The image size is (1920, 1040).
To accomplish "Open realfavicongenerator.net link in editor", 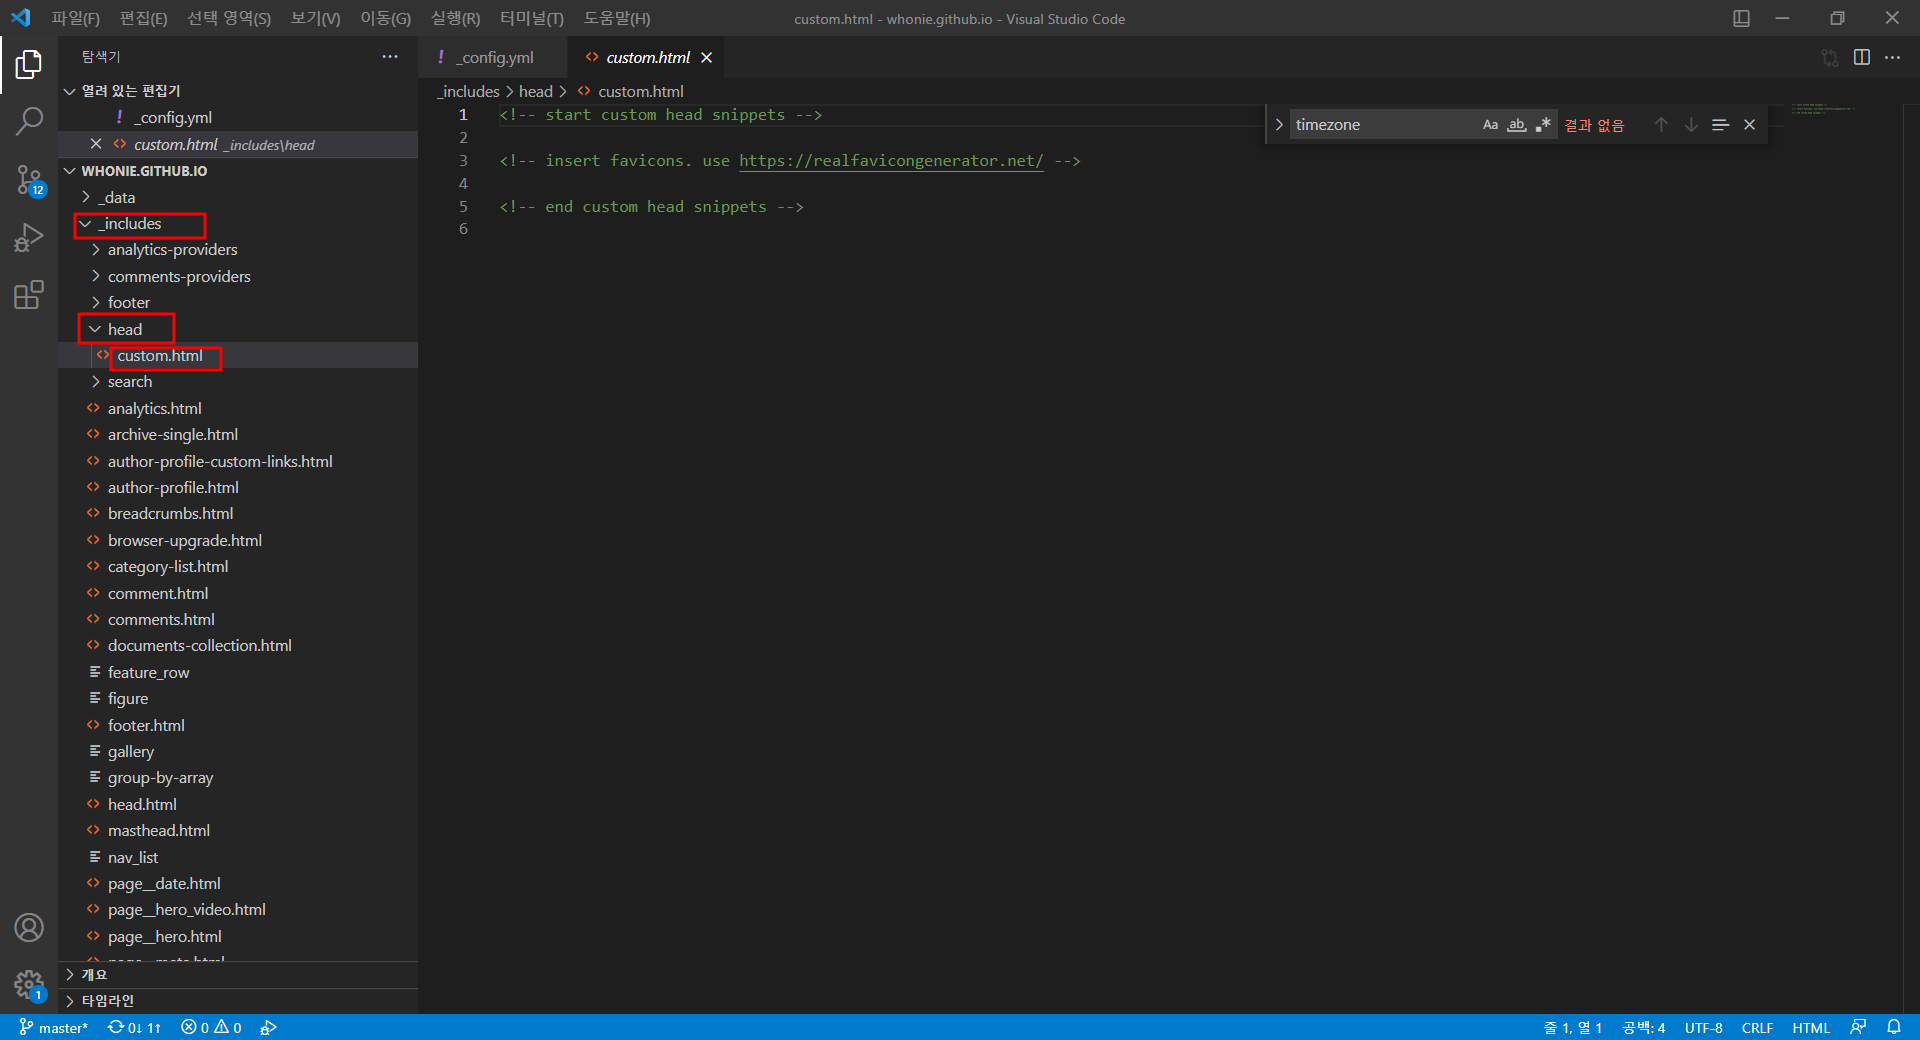I will pyautogui.click(x=891, y=161).
